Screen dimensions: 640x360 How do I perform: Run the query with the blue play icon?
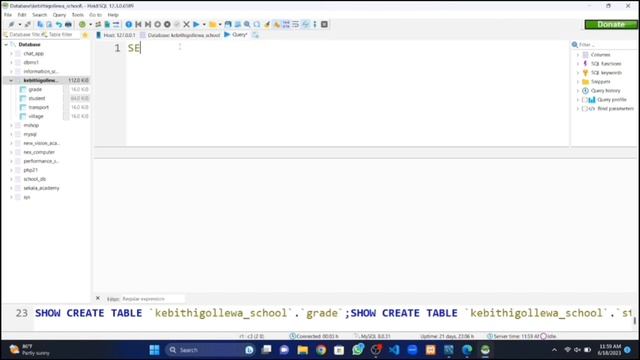(x=196, y=24)
